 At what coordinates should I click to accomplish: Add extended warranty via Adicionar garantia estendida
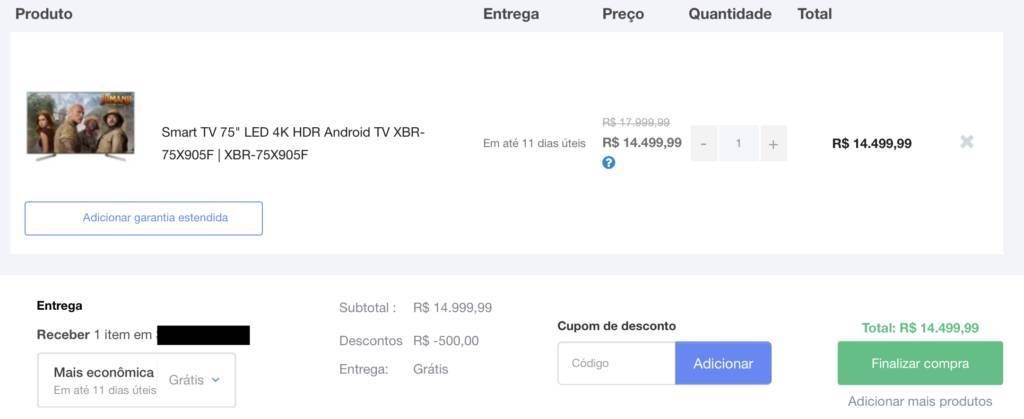point(144,218)
